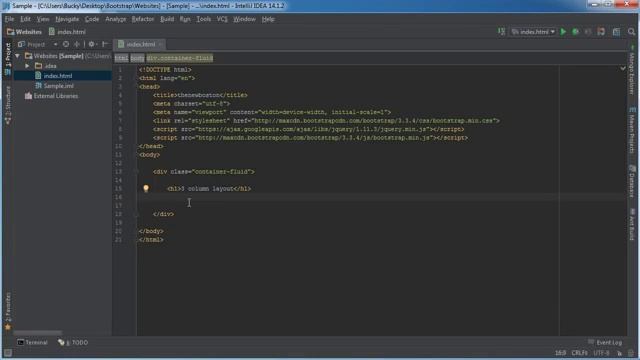Collapse the div fold marker at line 13
The width and height of the screenshot is (640, 360).
tap(137, 172)
